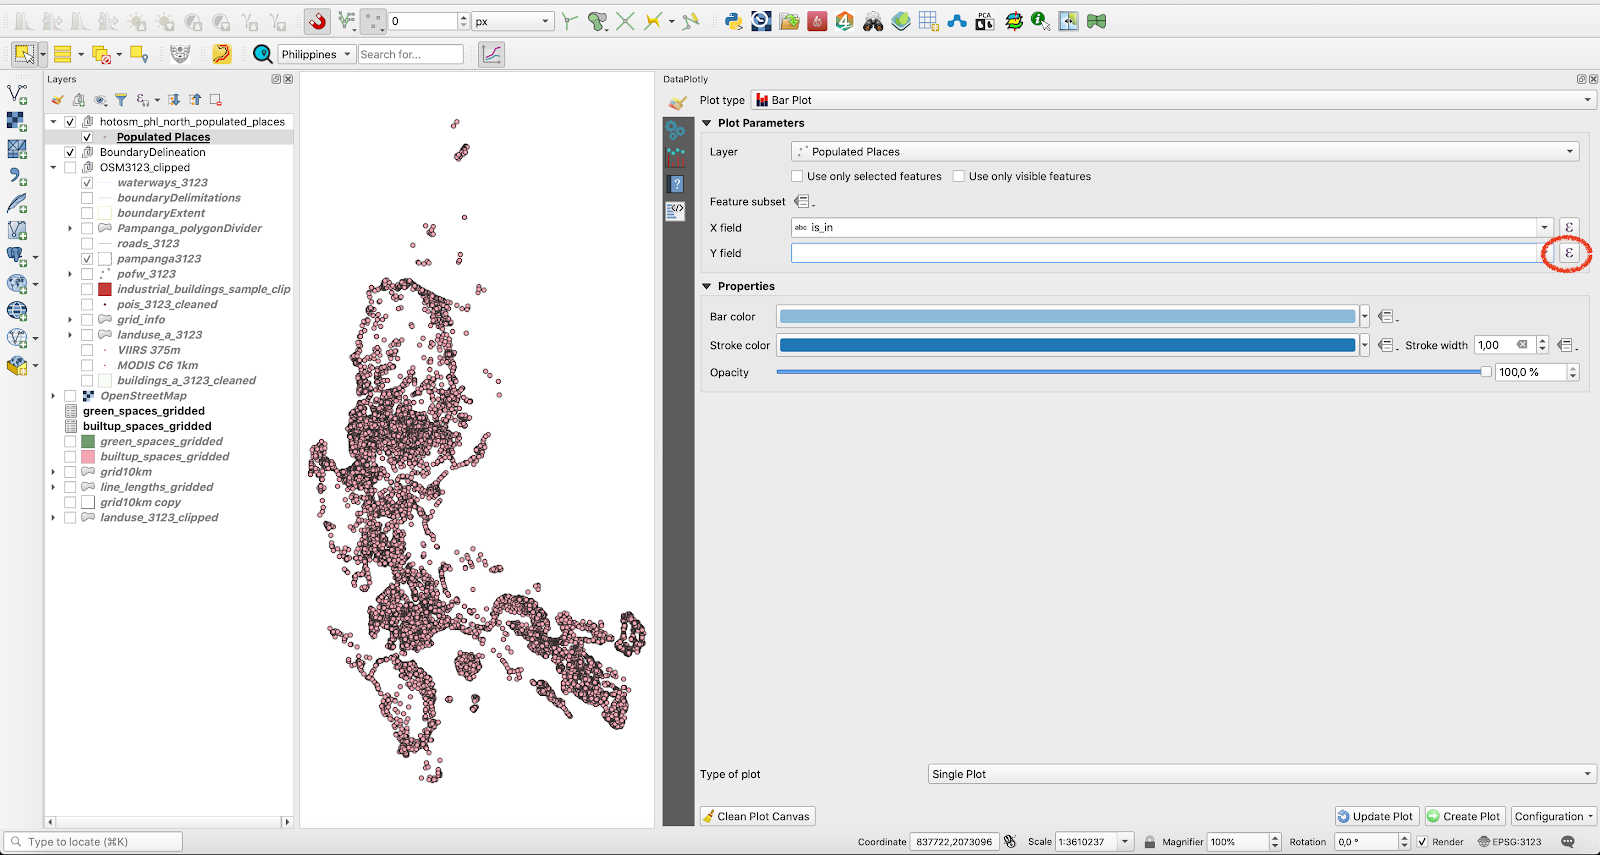The image size is (1600, 855).
Task: Open the Python console icon
Action: point(733,21)
